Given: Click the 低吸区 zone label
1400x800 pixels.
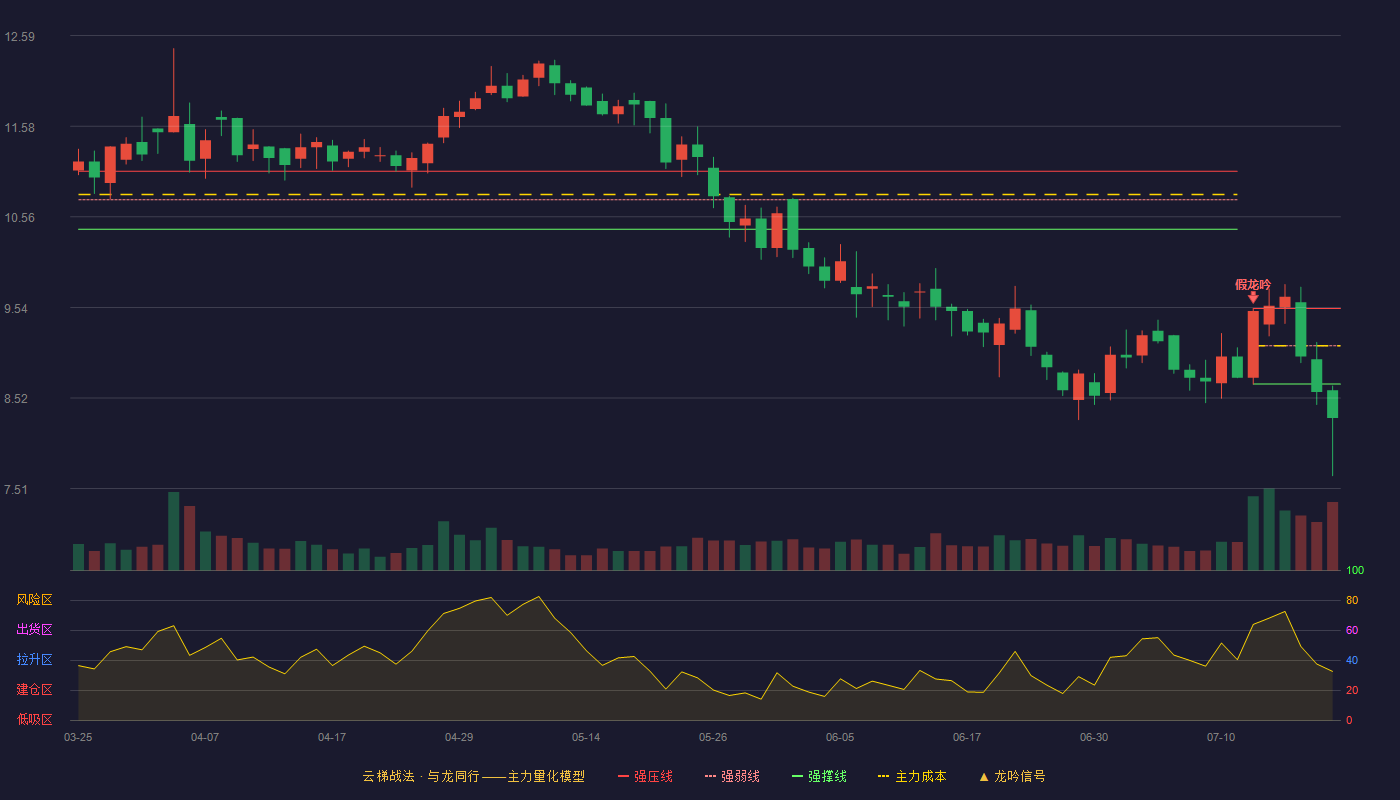Looking at the screenshot, I should point(34,719).
